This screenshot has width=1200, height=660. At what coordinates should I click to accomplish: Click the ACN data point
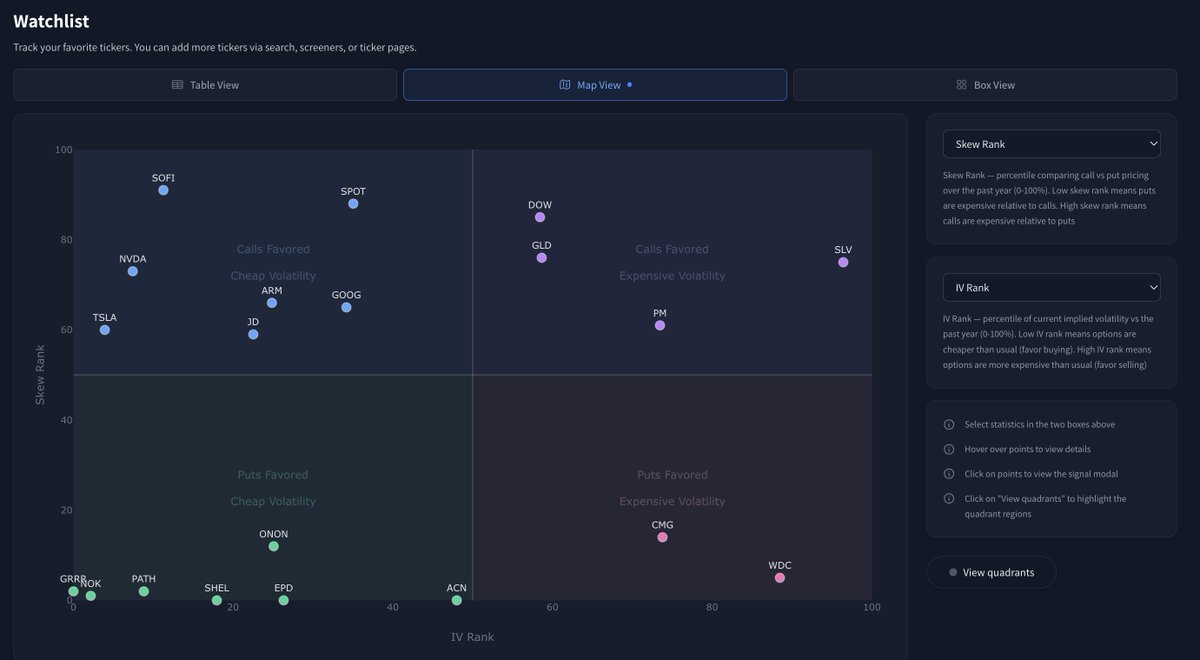(456, 600)
